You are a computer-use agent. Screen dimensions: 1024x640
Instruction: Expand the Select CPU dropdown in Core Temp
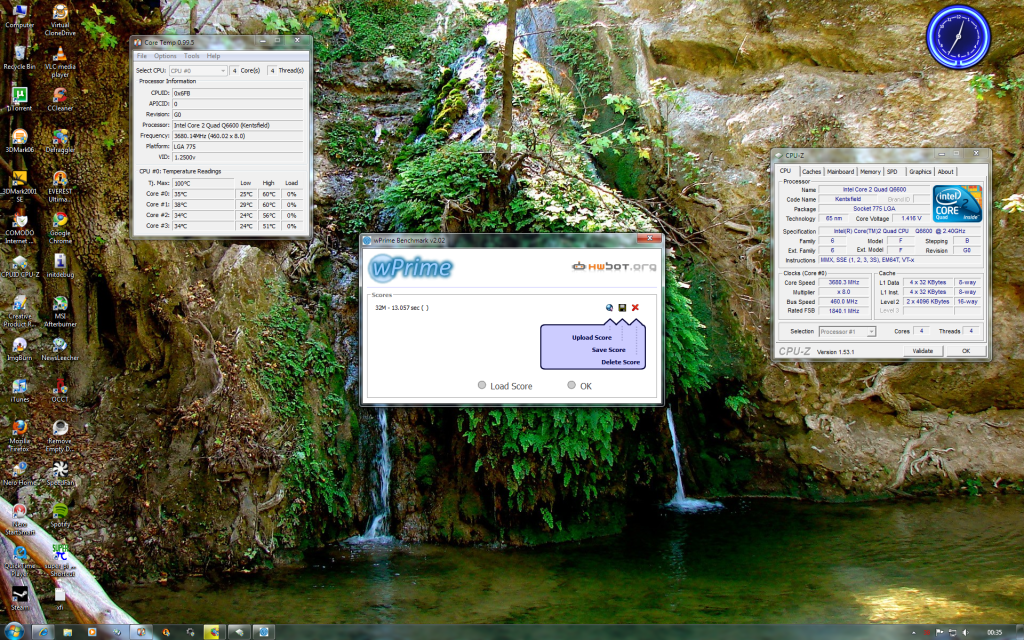click(x=198, y=71)
